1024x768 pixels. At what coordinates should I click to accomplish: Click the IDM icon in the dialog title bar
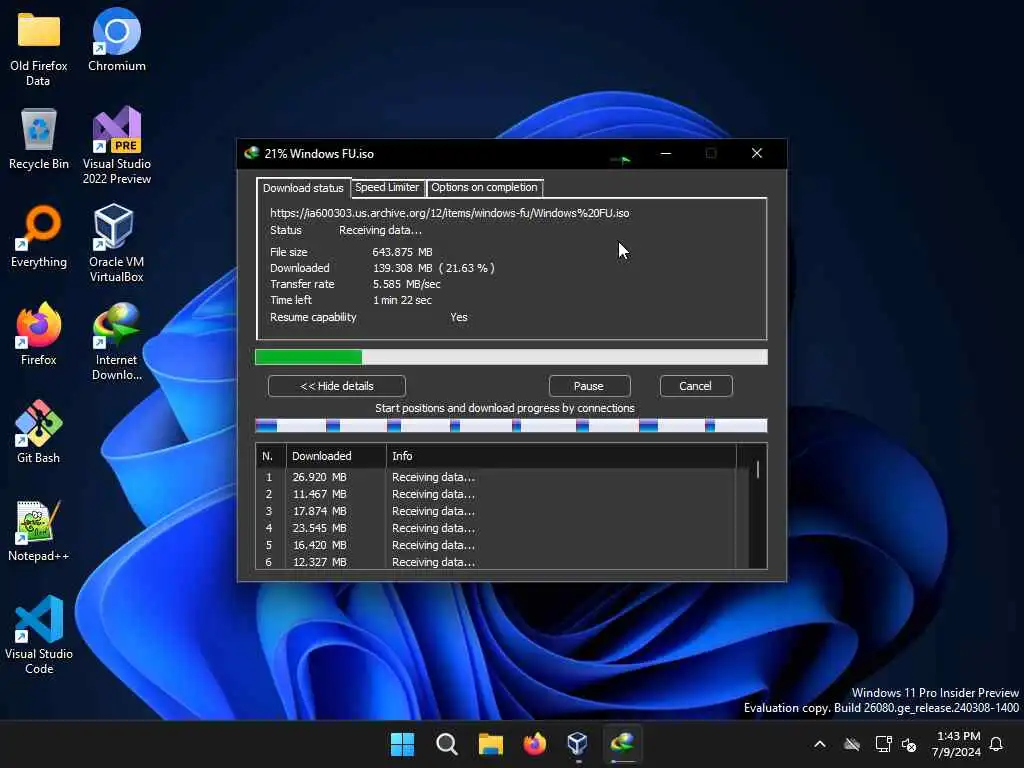(x=251, y=153)
